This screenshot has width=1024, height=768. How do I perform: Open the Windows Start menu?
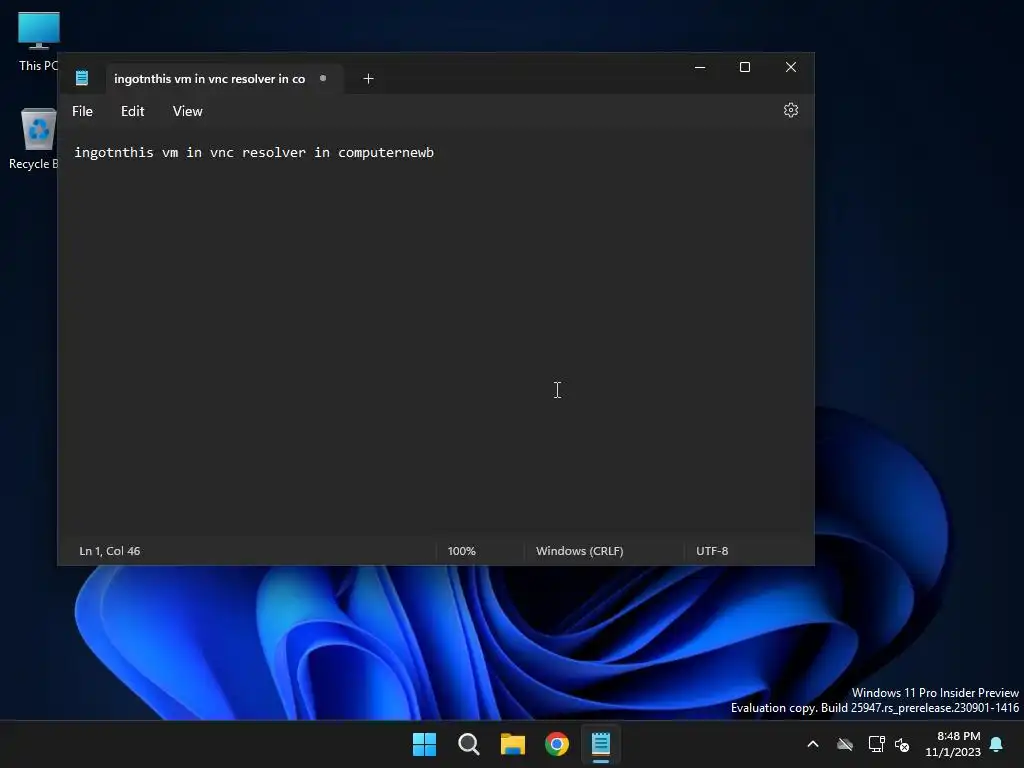[x=424, y=744]
